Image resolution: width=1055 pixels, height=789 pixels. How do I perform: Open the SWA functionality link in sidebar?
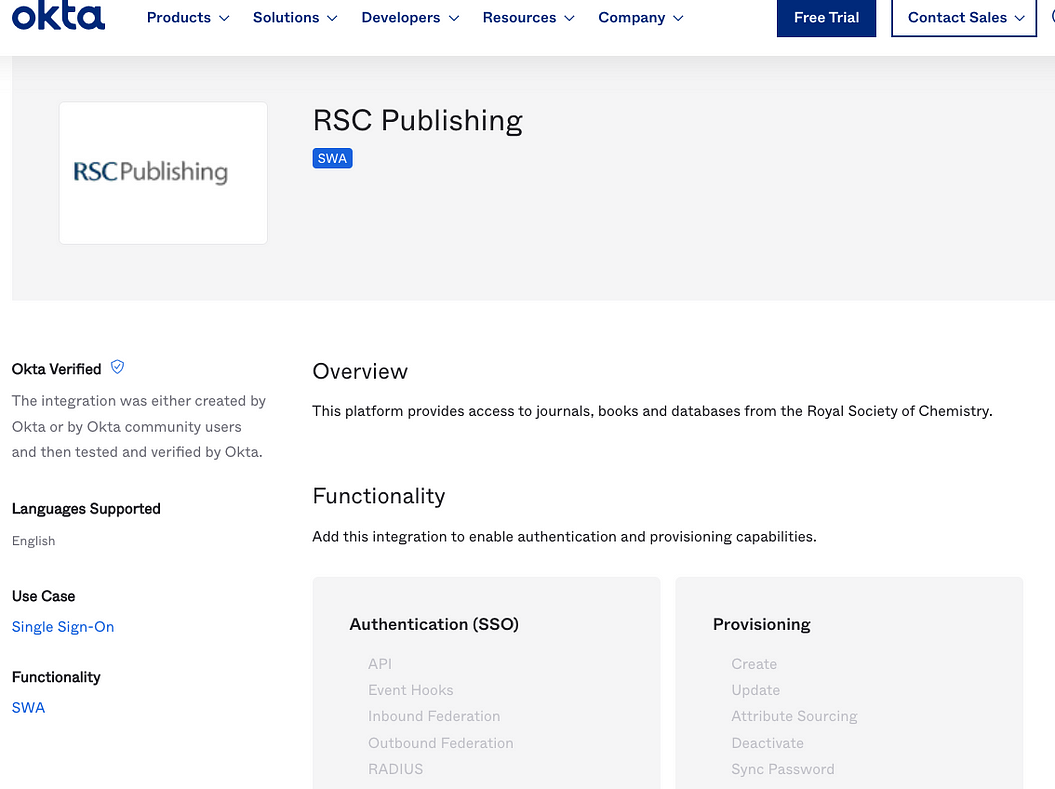(x=28, y=708)
